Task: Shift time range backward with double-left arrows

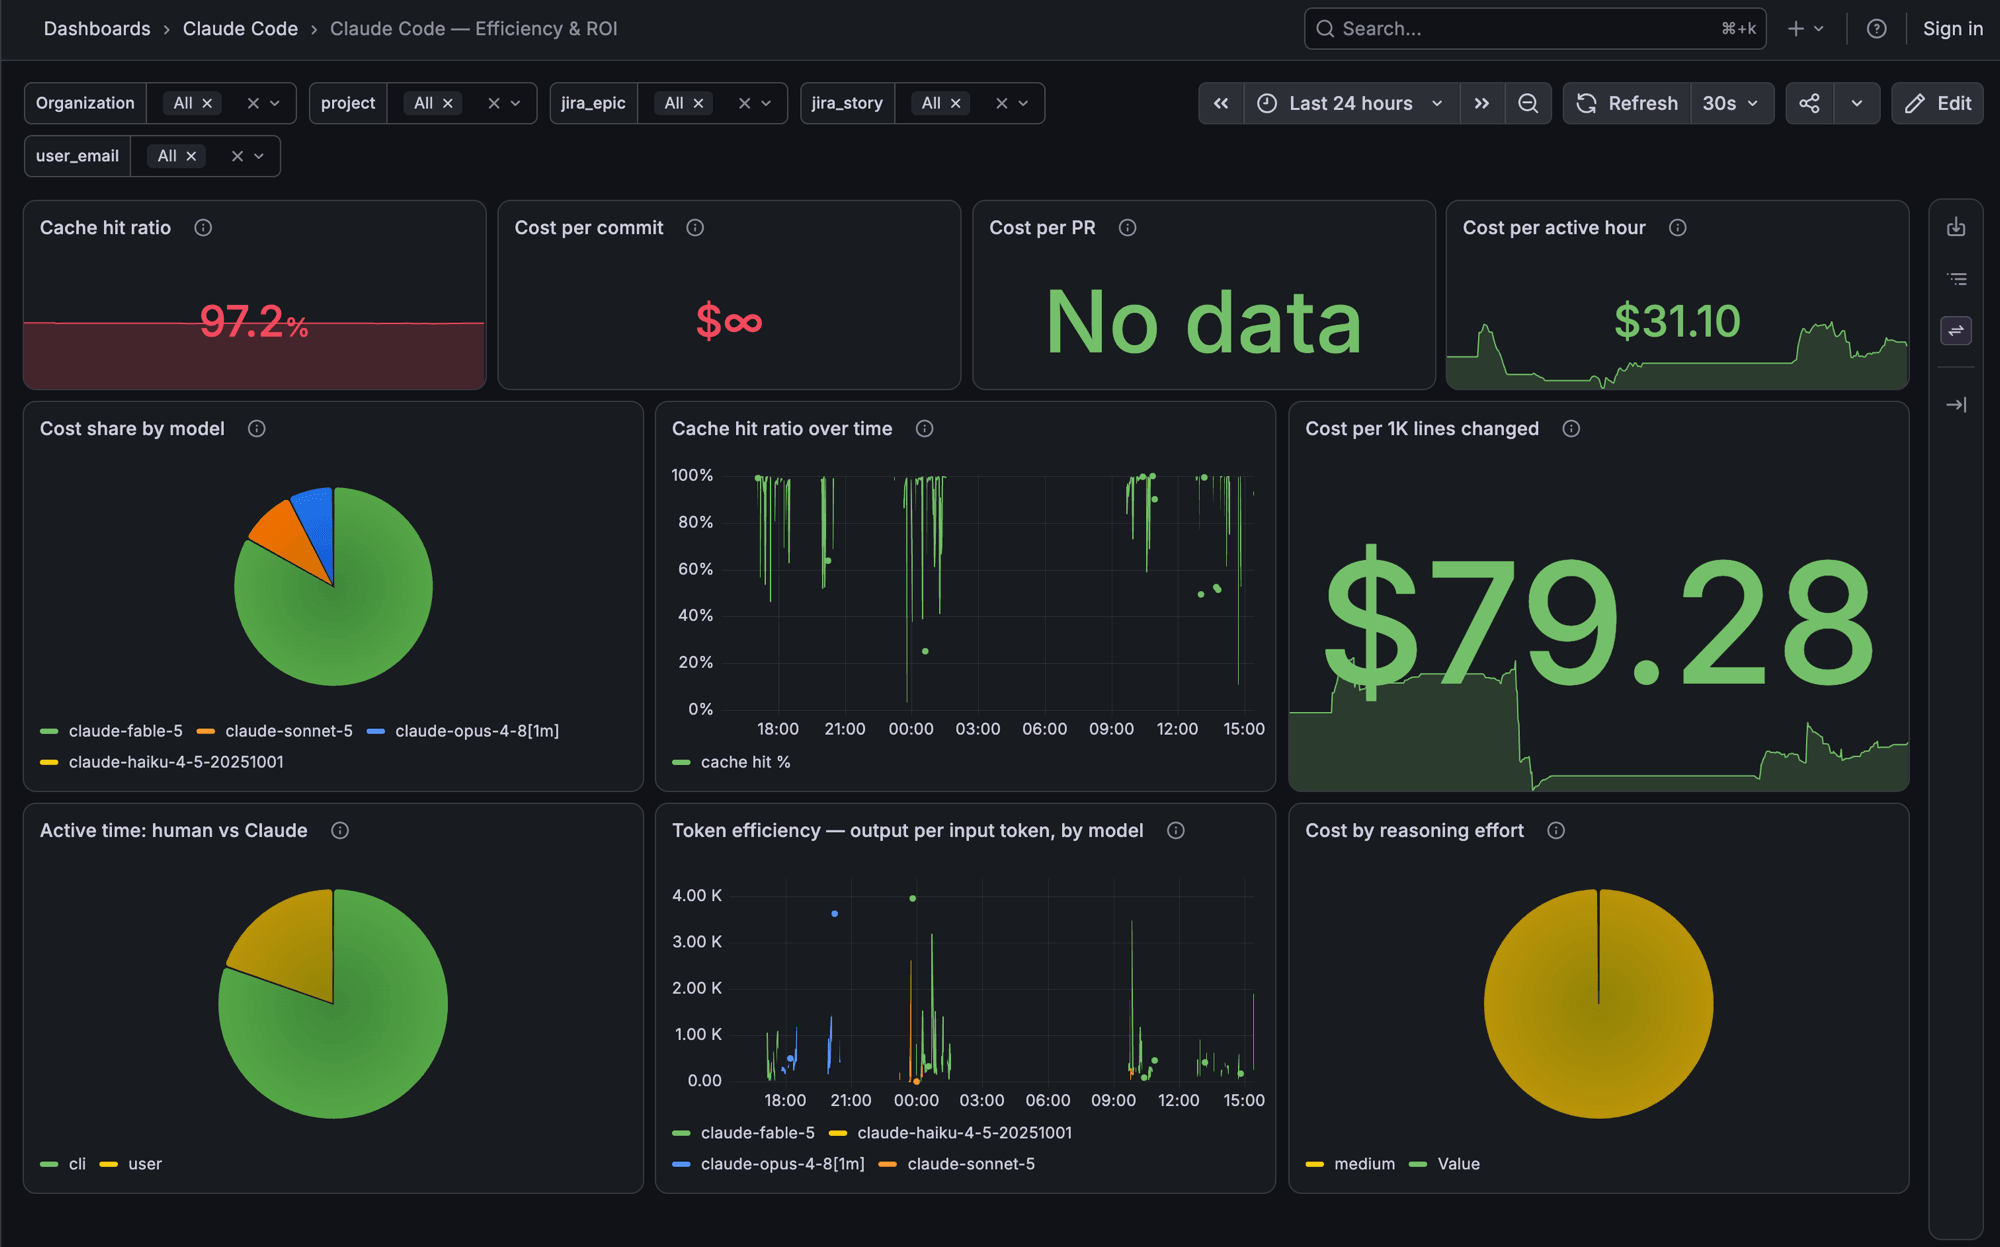Action: pyautogui.click(x=1221, y=103)
